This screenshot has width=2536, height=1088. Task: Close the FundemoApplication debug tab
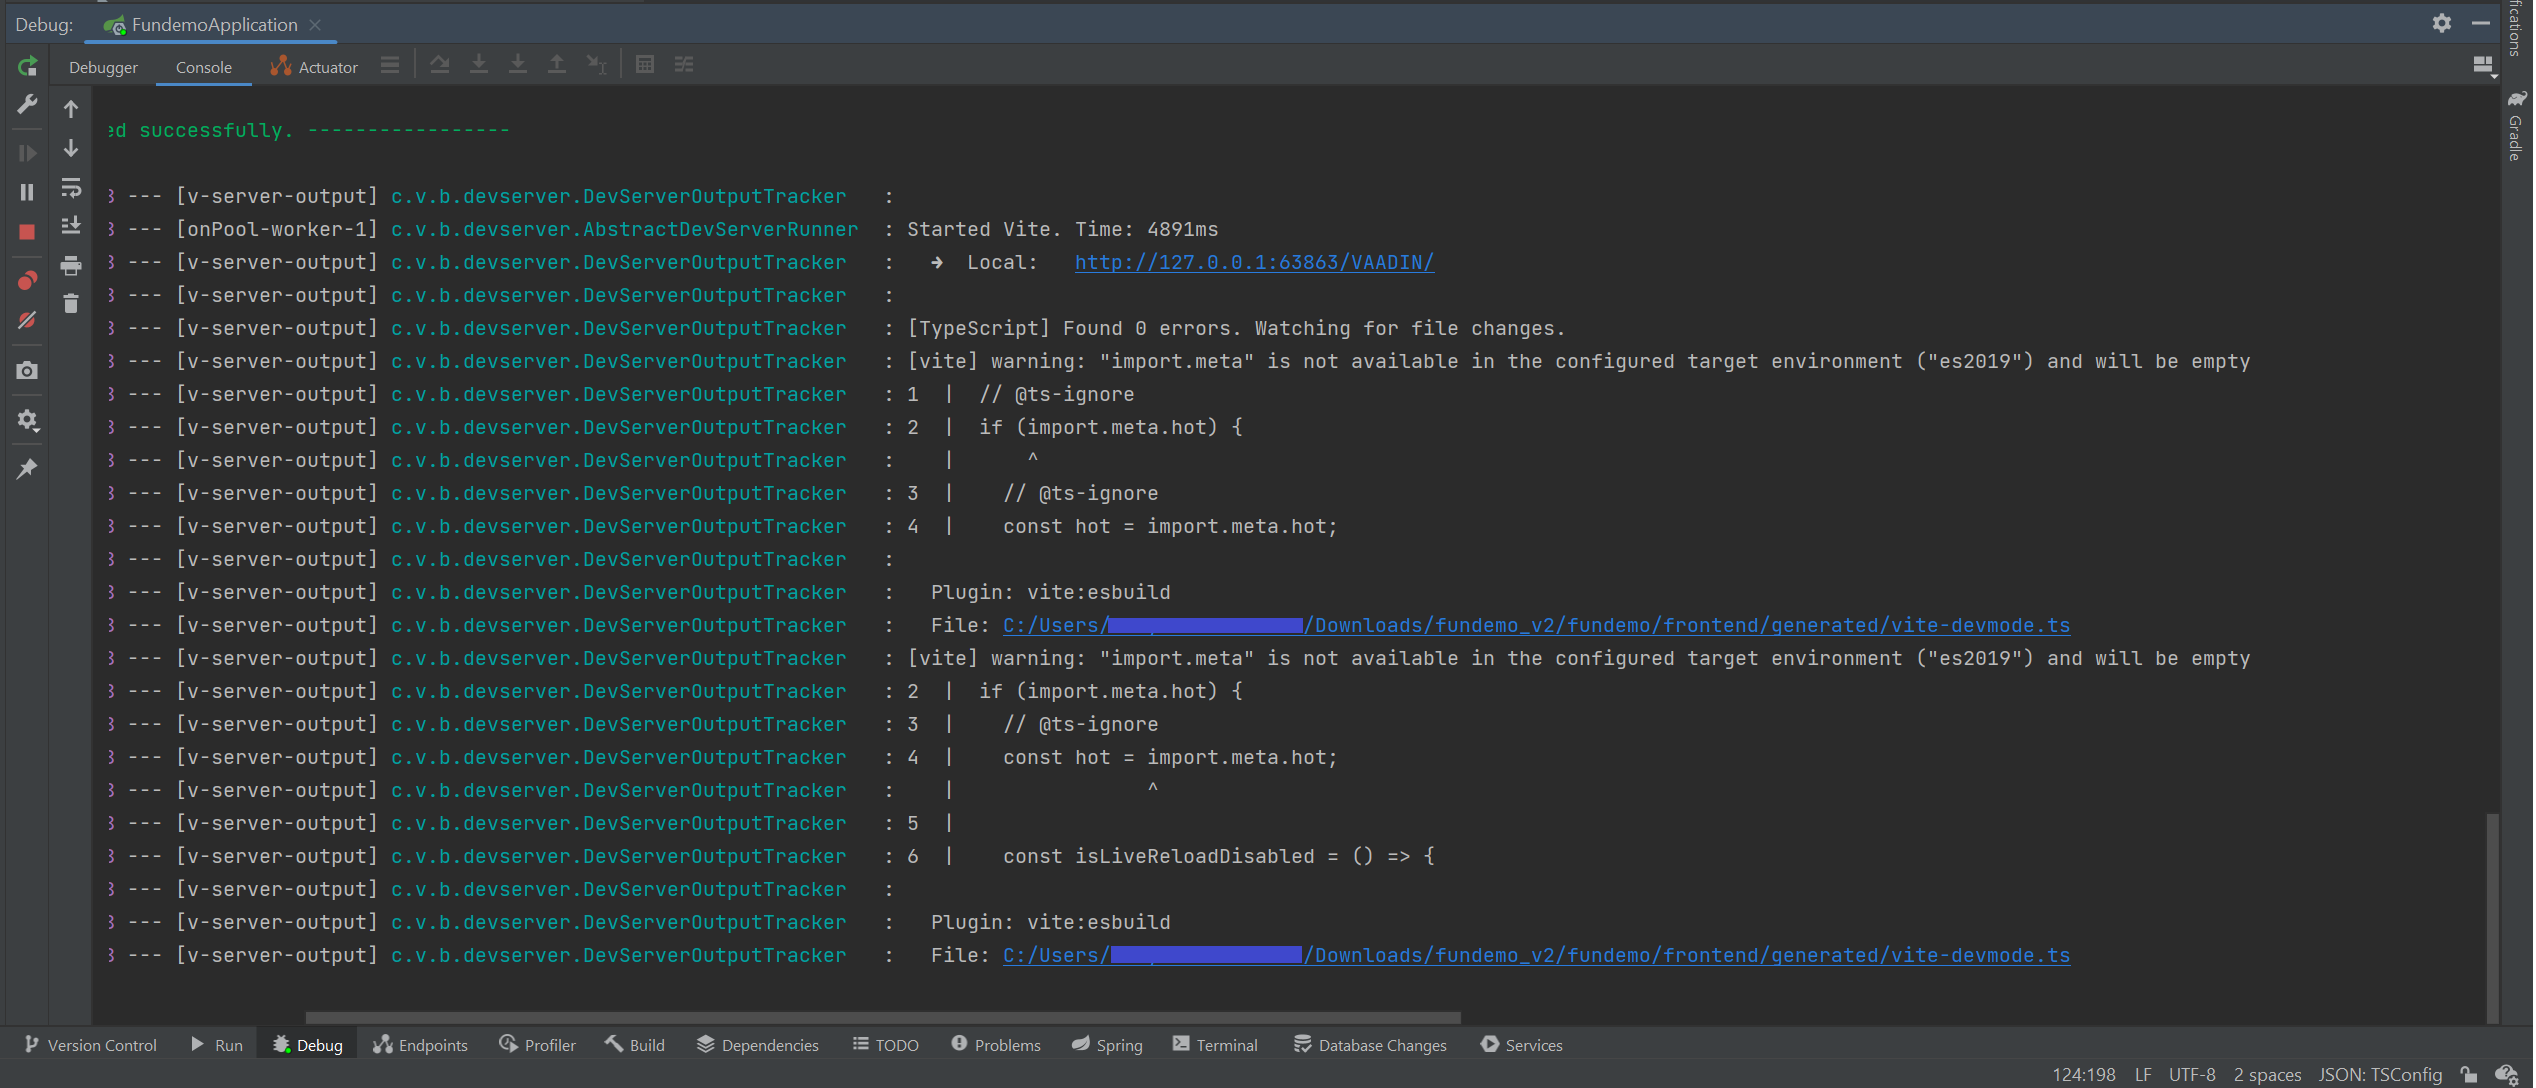[x=315, y=24]
